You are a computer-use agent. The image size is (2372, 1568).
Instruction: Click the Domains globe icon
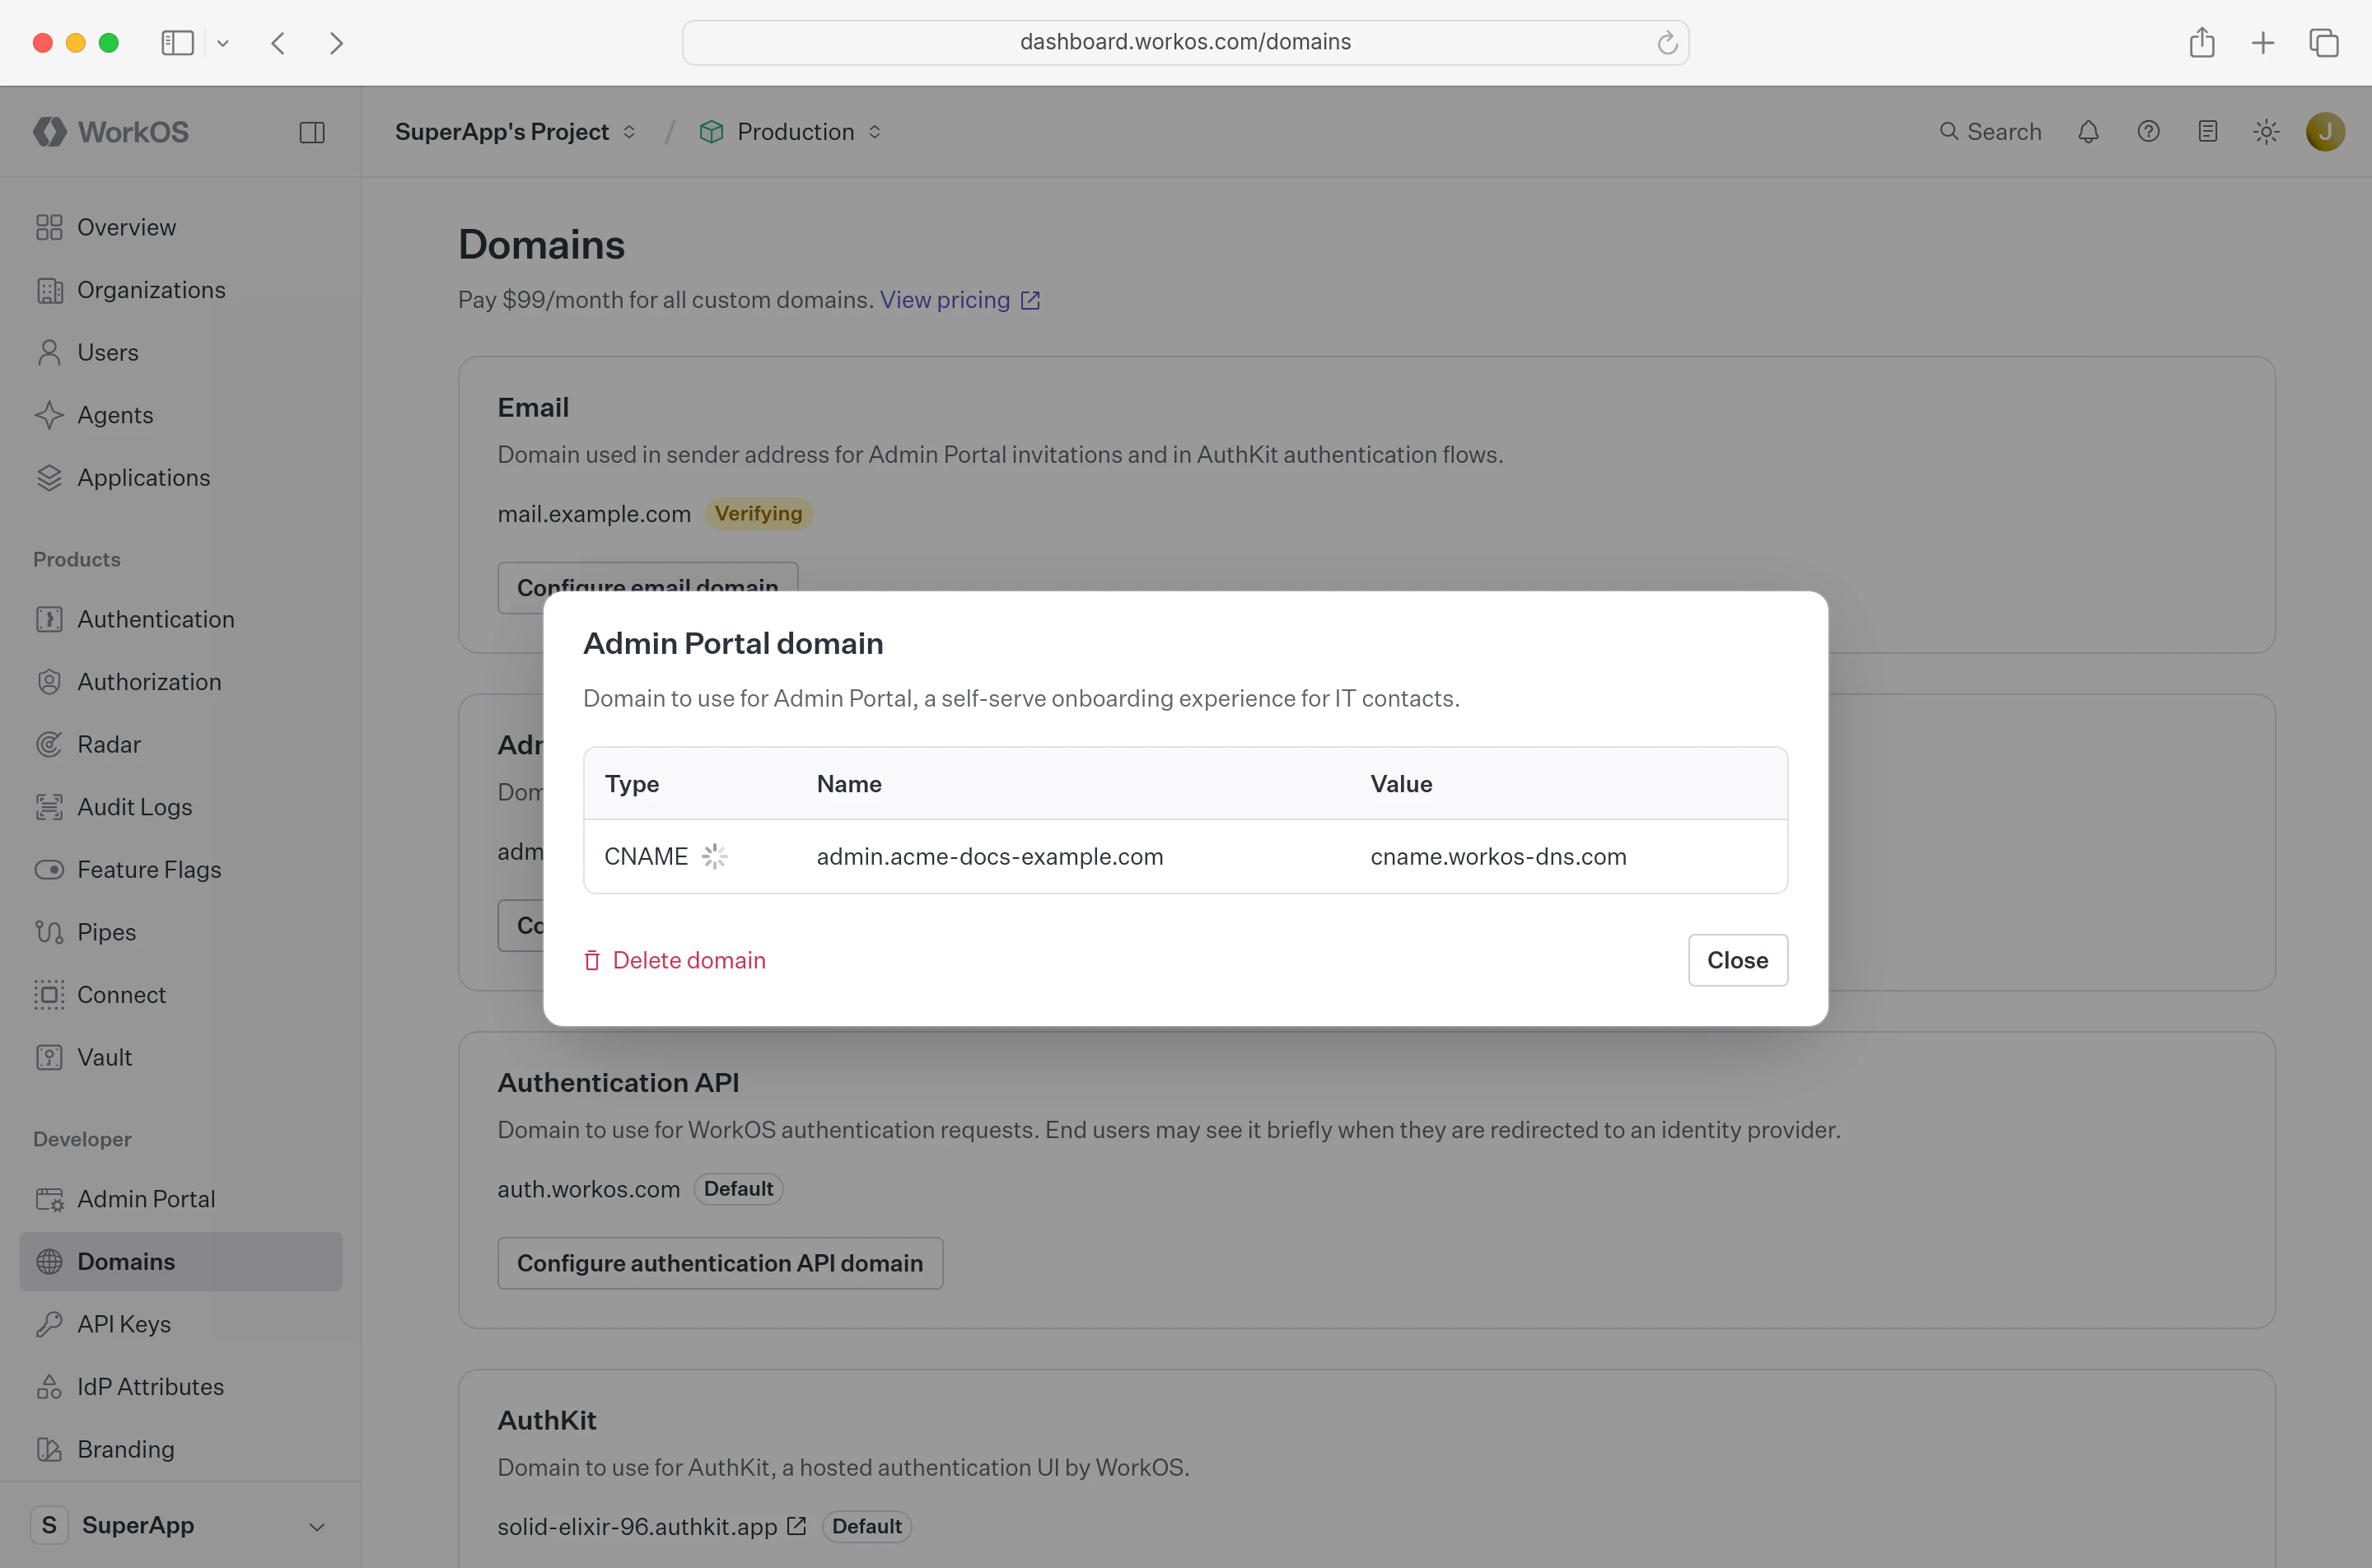click(49, 1261)
